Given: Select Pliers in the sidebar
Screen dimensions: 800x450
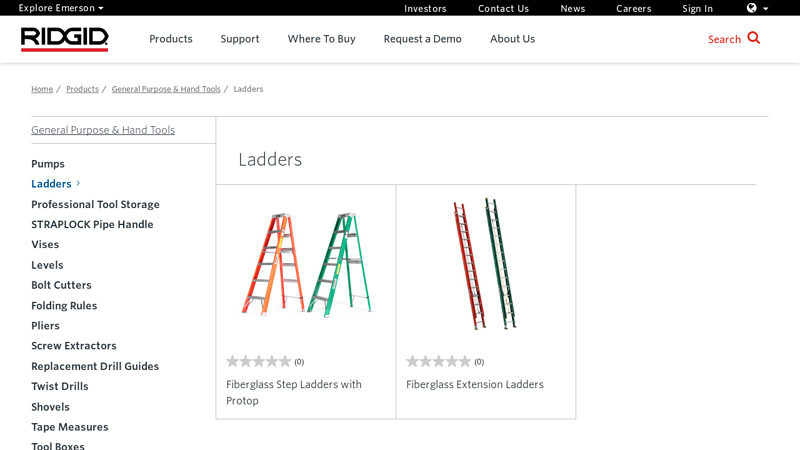Looking at the screenshot, I should [45, 326].
